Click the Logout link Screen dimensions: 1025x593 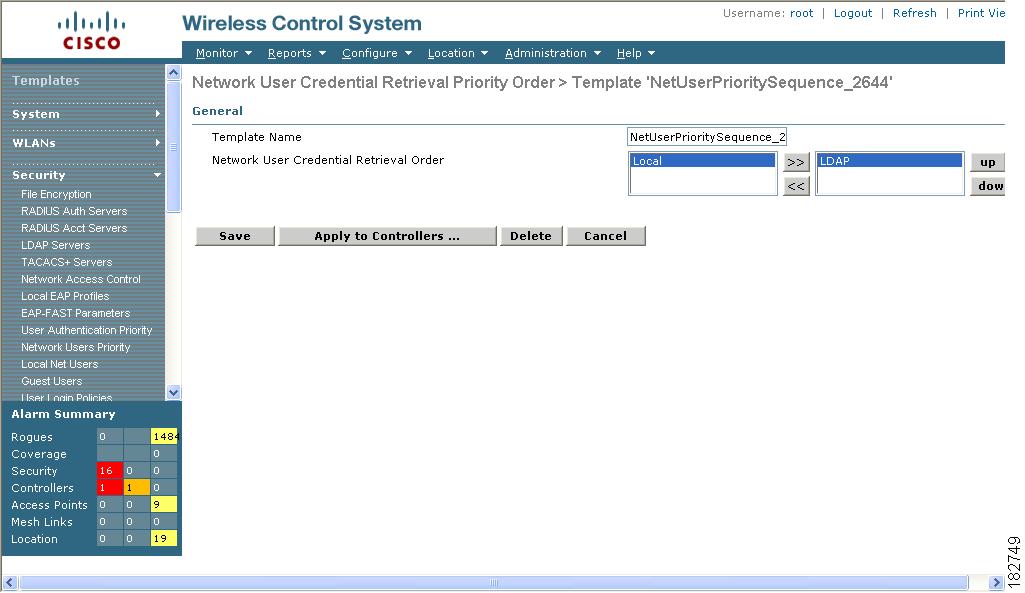[x=852, y=13]
